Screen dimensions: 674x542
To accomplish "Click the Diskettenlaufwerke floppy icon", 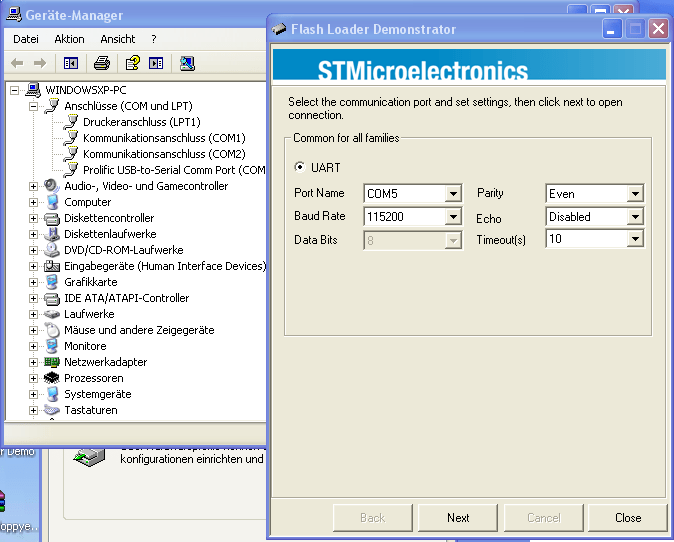I will pos(52,234).
